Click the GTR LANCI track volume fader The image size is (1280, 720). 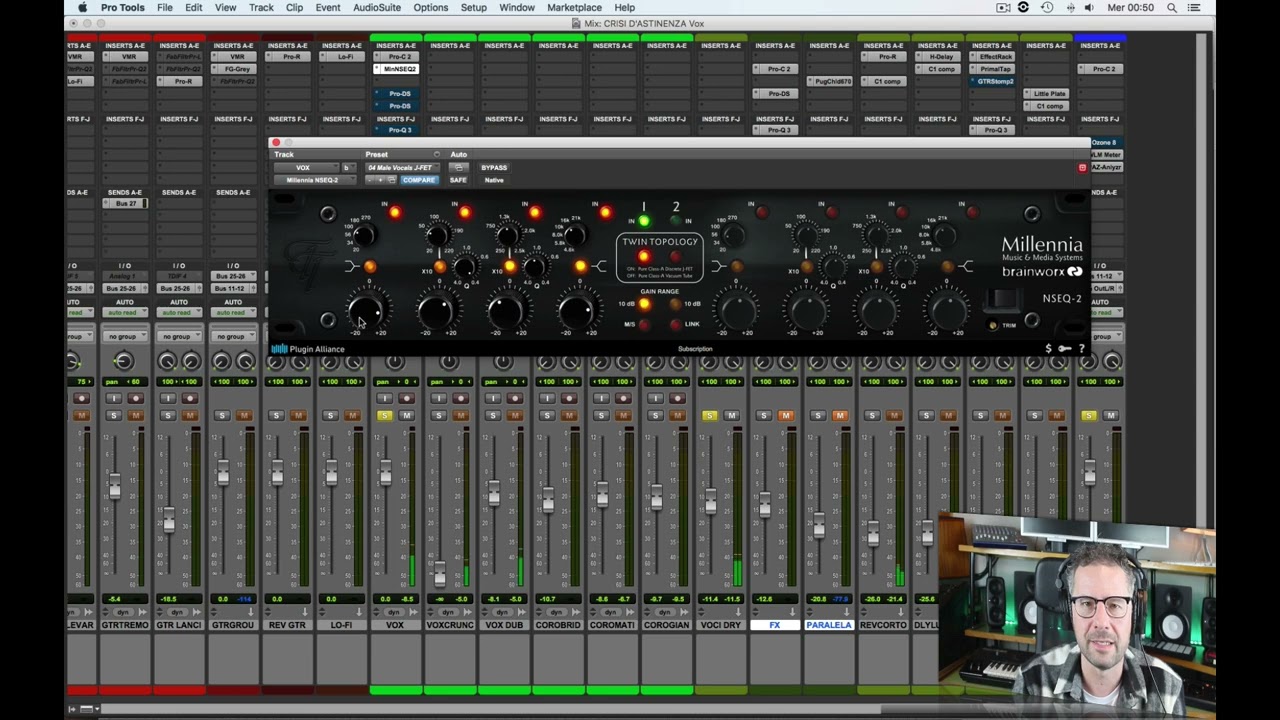tap(169, 521)
